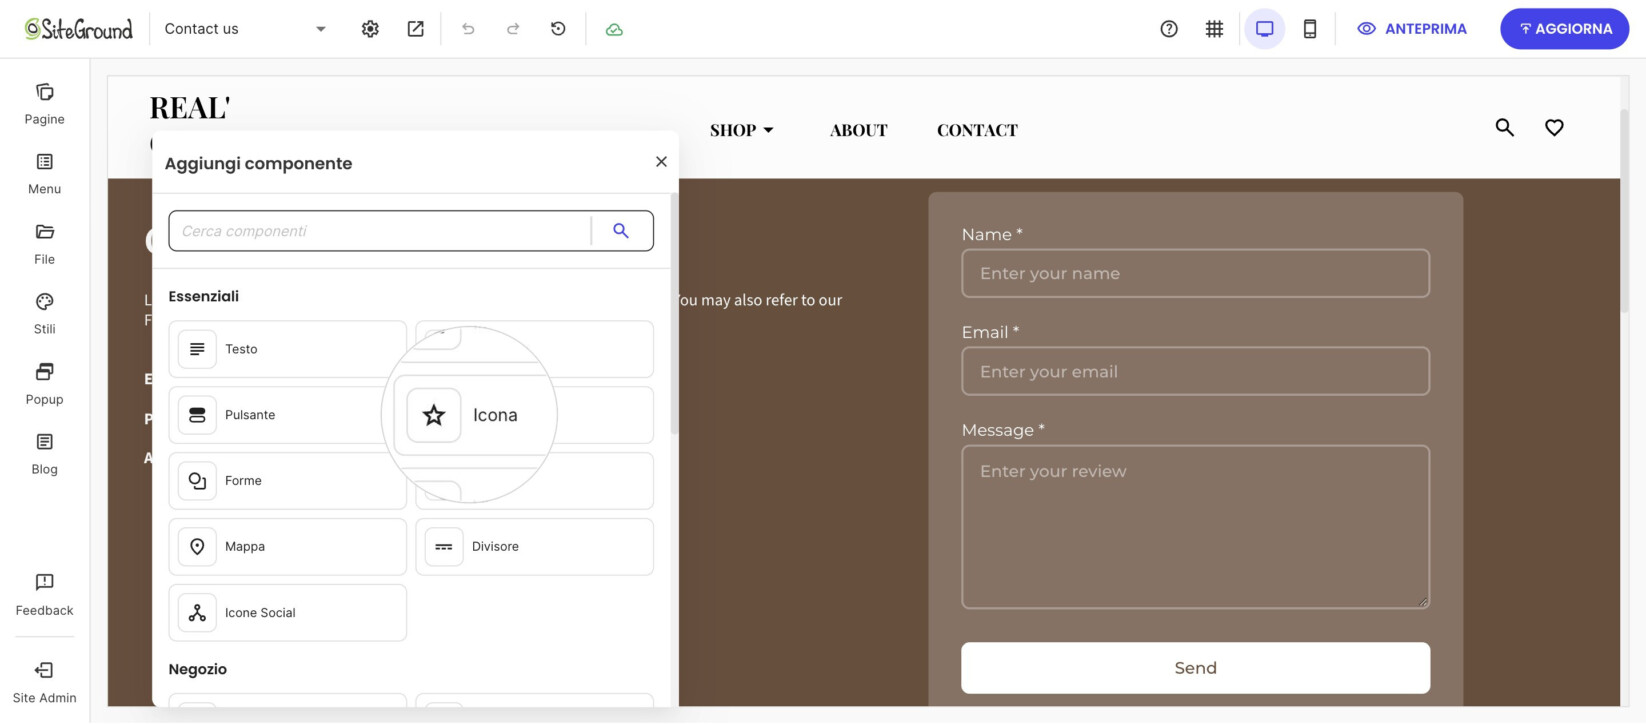The width and height of the screenshot is (1646, 724).
Task: Click the component search magnifier button
Action: (621, 231)
